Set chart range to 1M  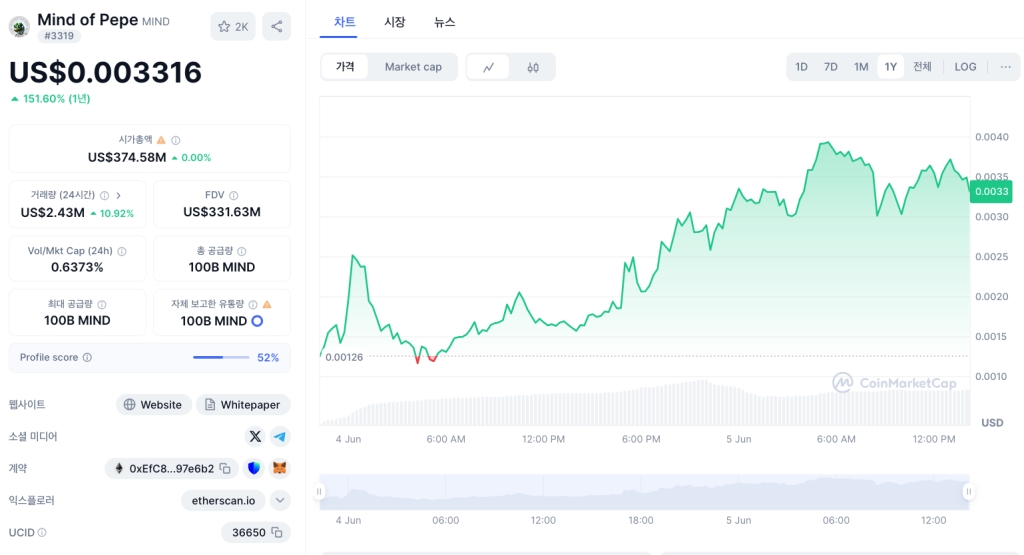click(861, 67)
